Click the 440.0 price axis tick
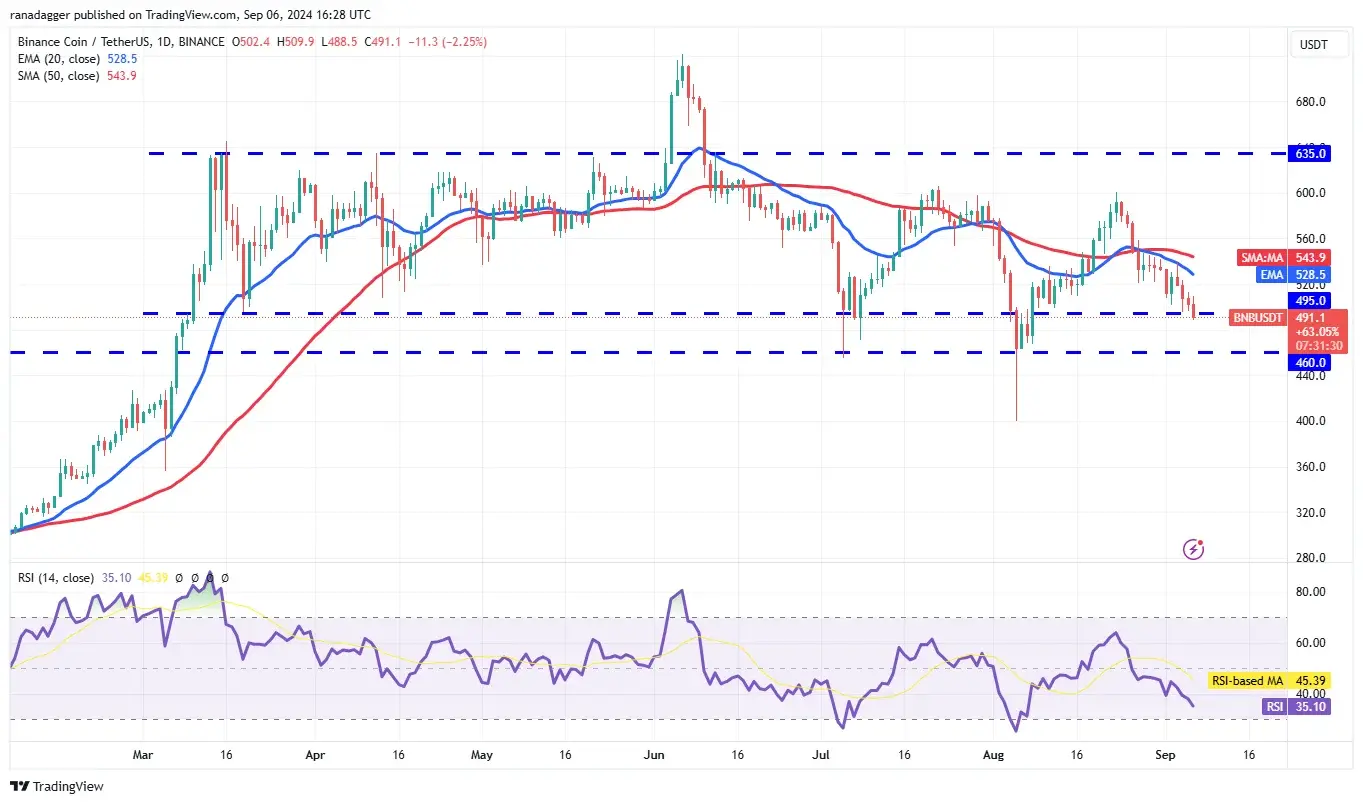Image resolution: width=1363 pixels, height=804 pixels. [1311, 375]
